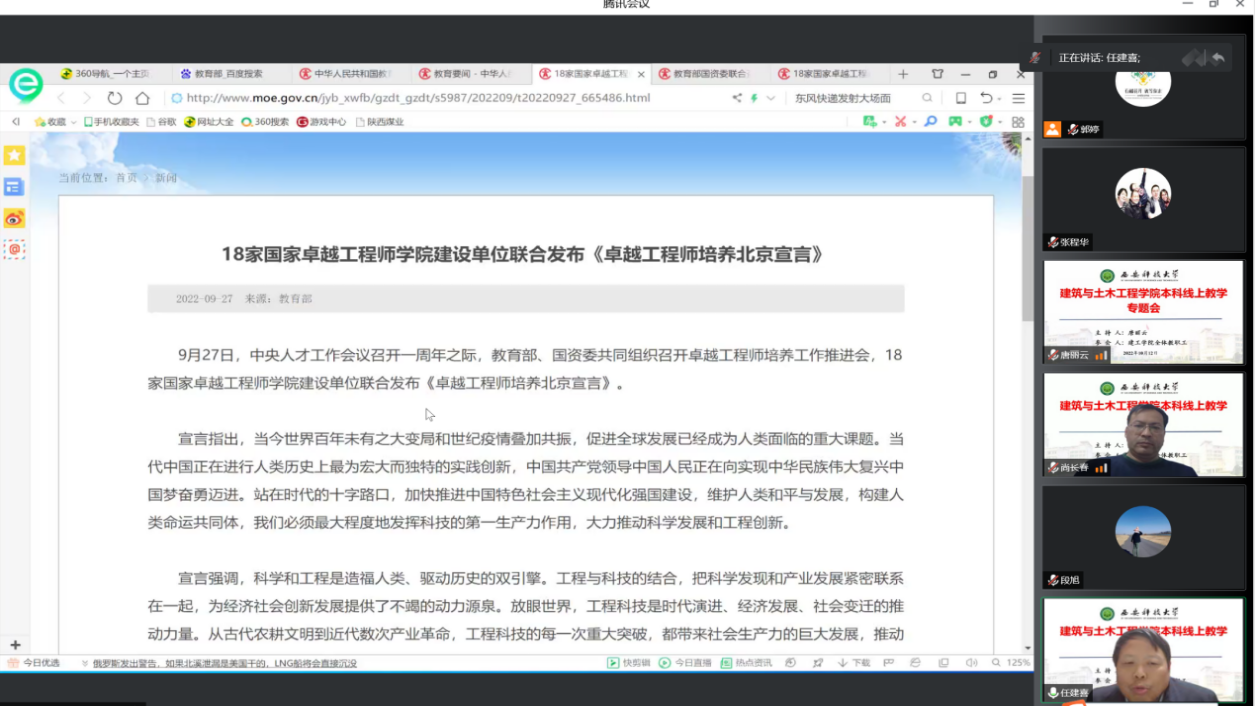This screenshot has width=1255, height=706.
Task: Open the 下载 downloads button
Action: [x=853, y=663]
